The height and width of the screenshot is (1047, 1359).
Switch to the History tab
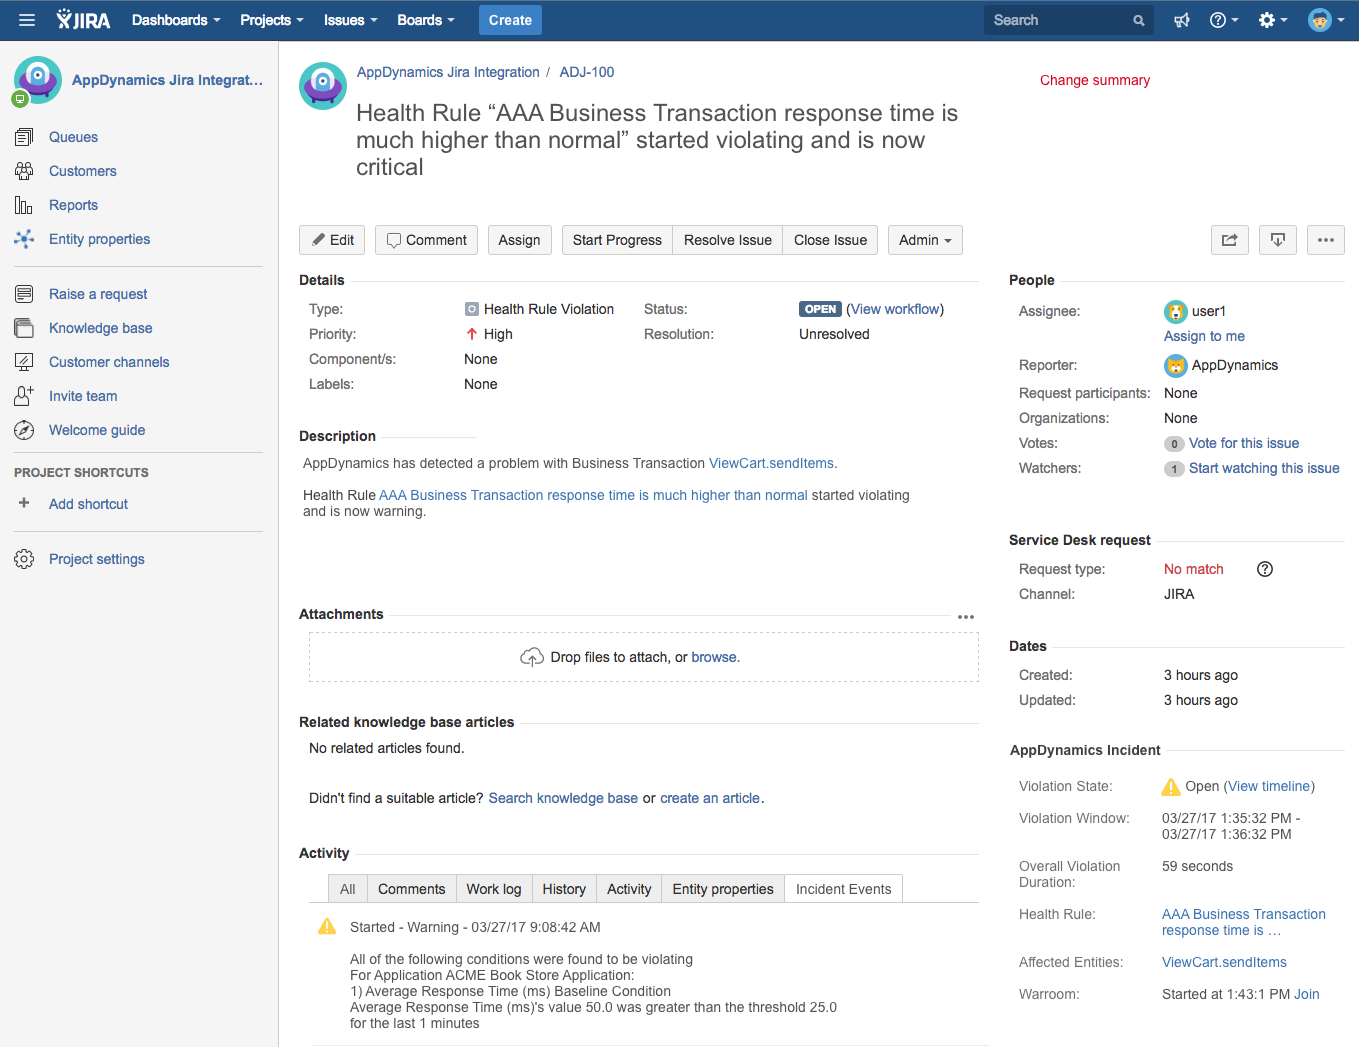564,888
